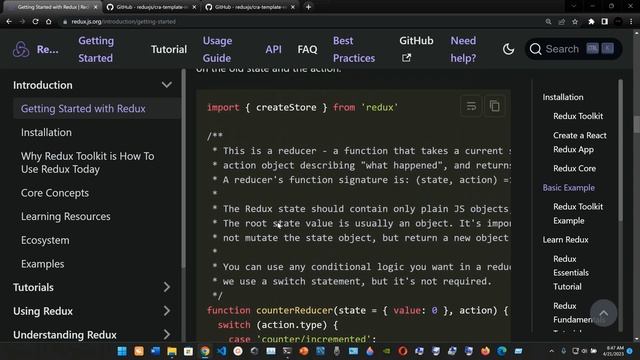This screenshot has height=360, width=640.
Task: Click the browser forward arrow
Action: pos(22,22)
